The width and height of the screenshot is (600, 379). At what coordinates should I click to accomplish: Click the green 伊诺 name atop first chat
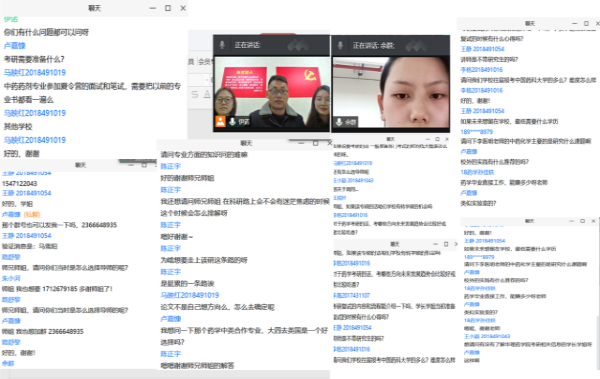coord(11,19)
